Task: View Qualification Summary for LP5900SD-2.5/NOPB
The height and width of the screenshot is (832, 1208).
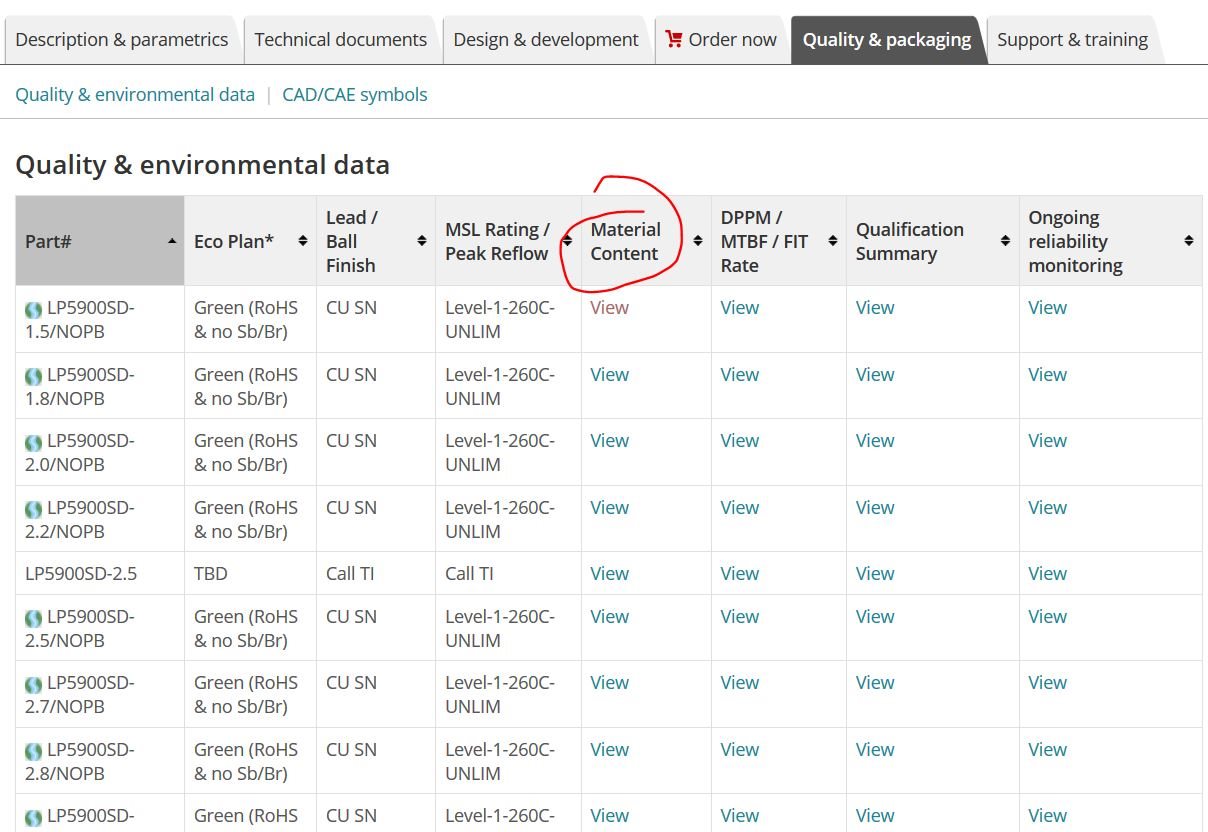Action: 875,617
